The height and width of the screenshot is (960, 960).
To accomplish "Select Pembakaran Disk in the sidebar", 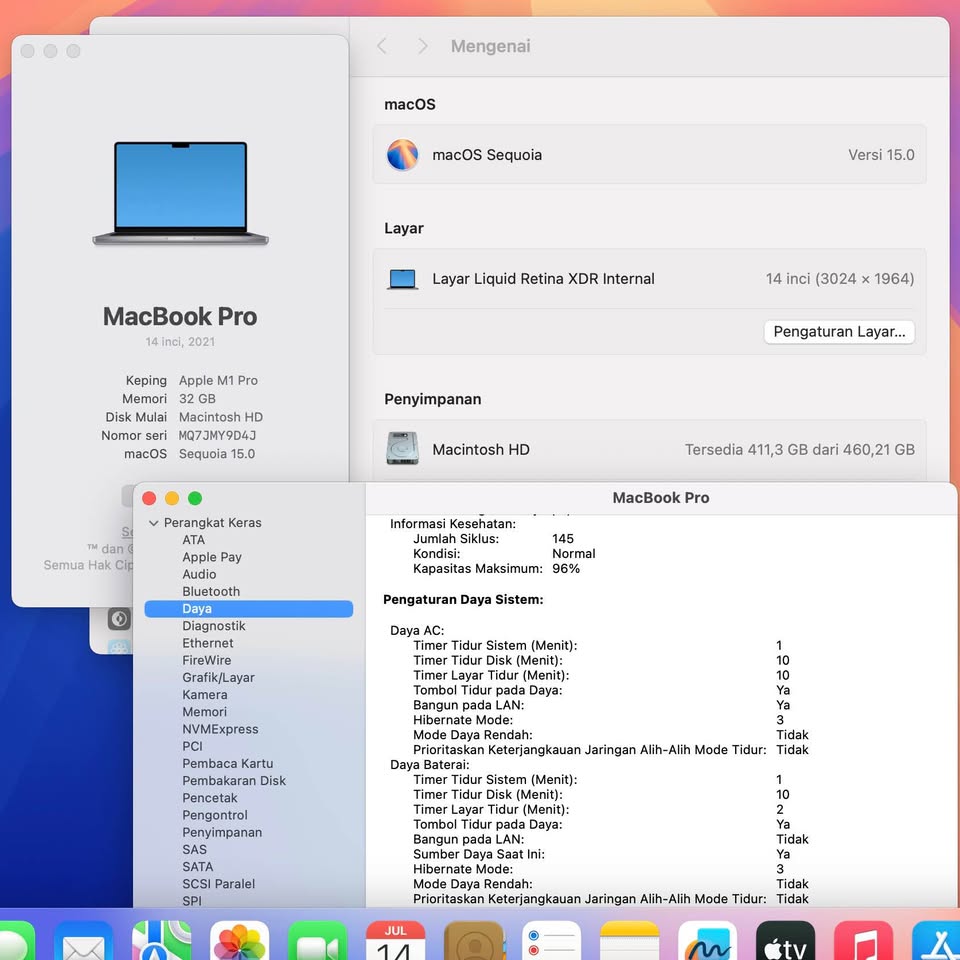I will (234, 781).
